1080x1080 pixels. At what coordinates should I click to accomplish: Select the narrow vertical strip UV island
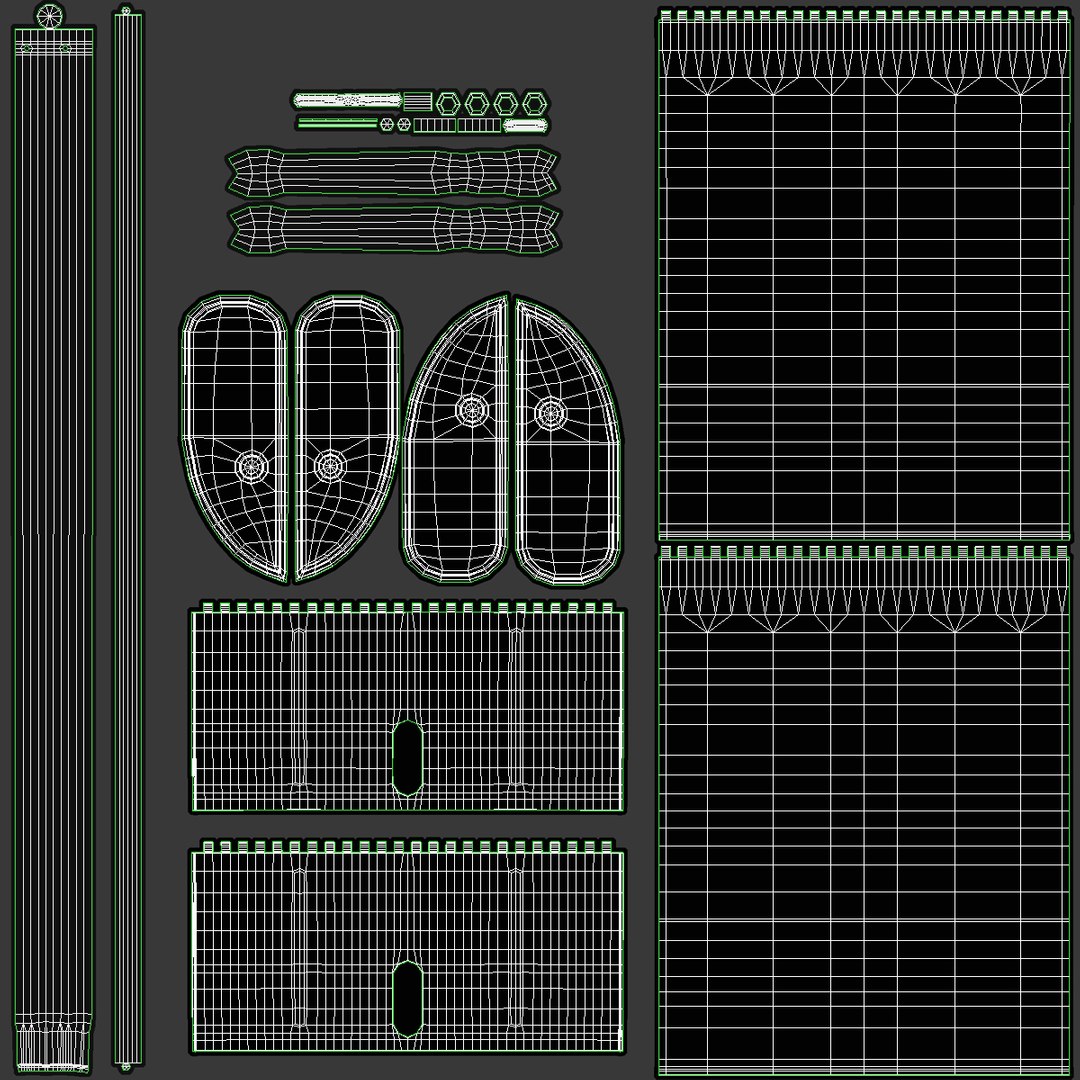(x=127, y=541)
